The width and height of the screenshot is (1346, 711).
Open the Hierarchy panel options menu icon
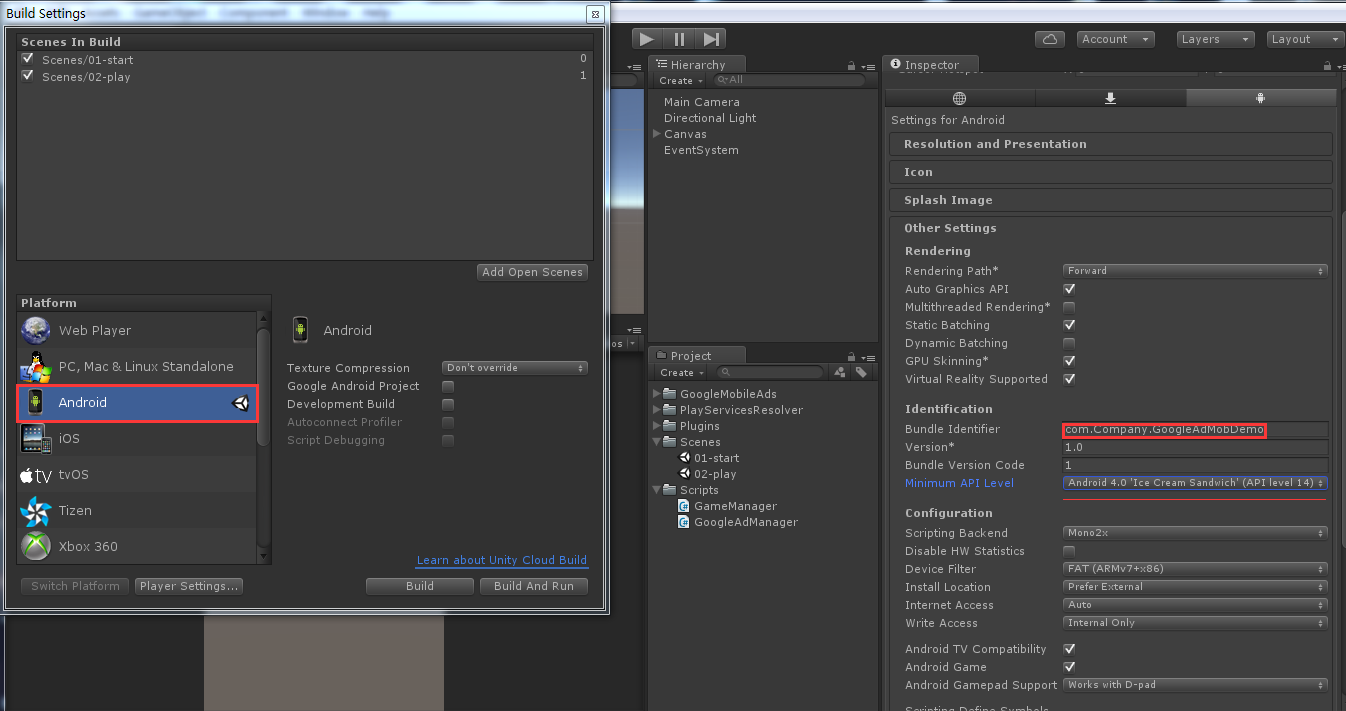pyautogui.click(x=867, y=65)
